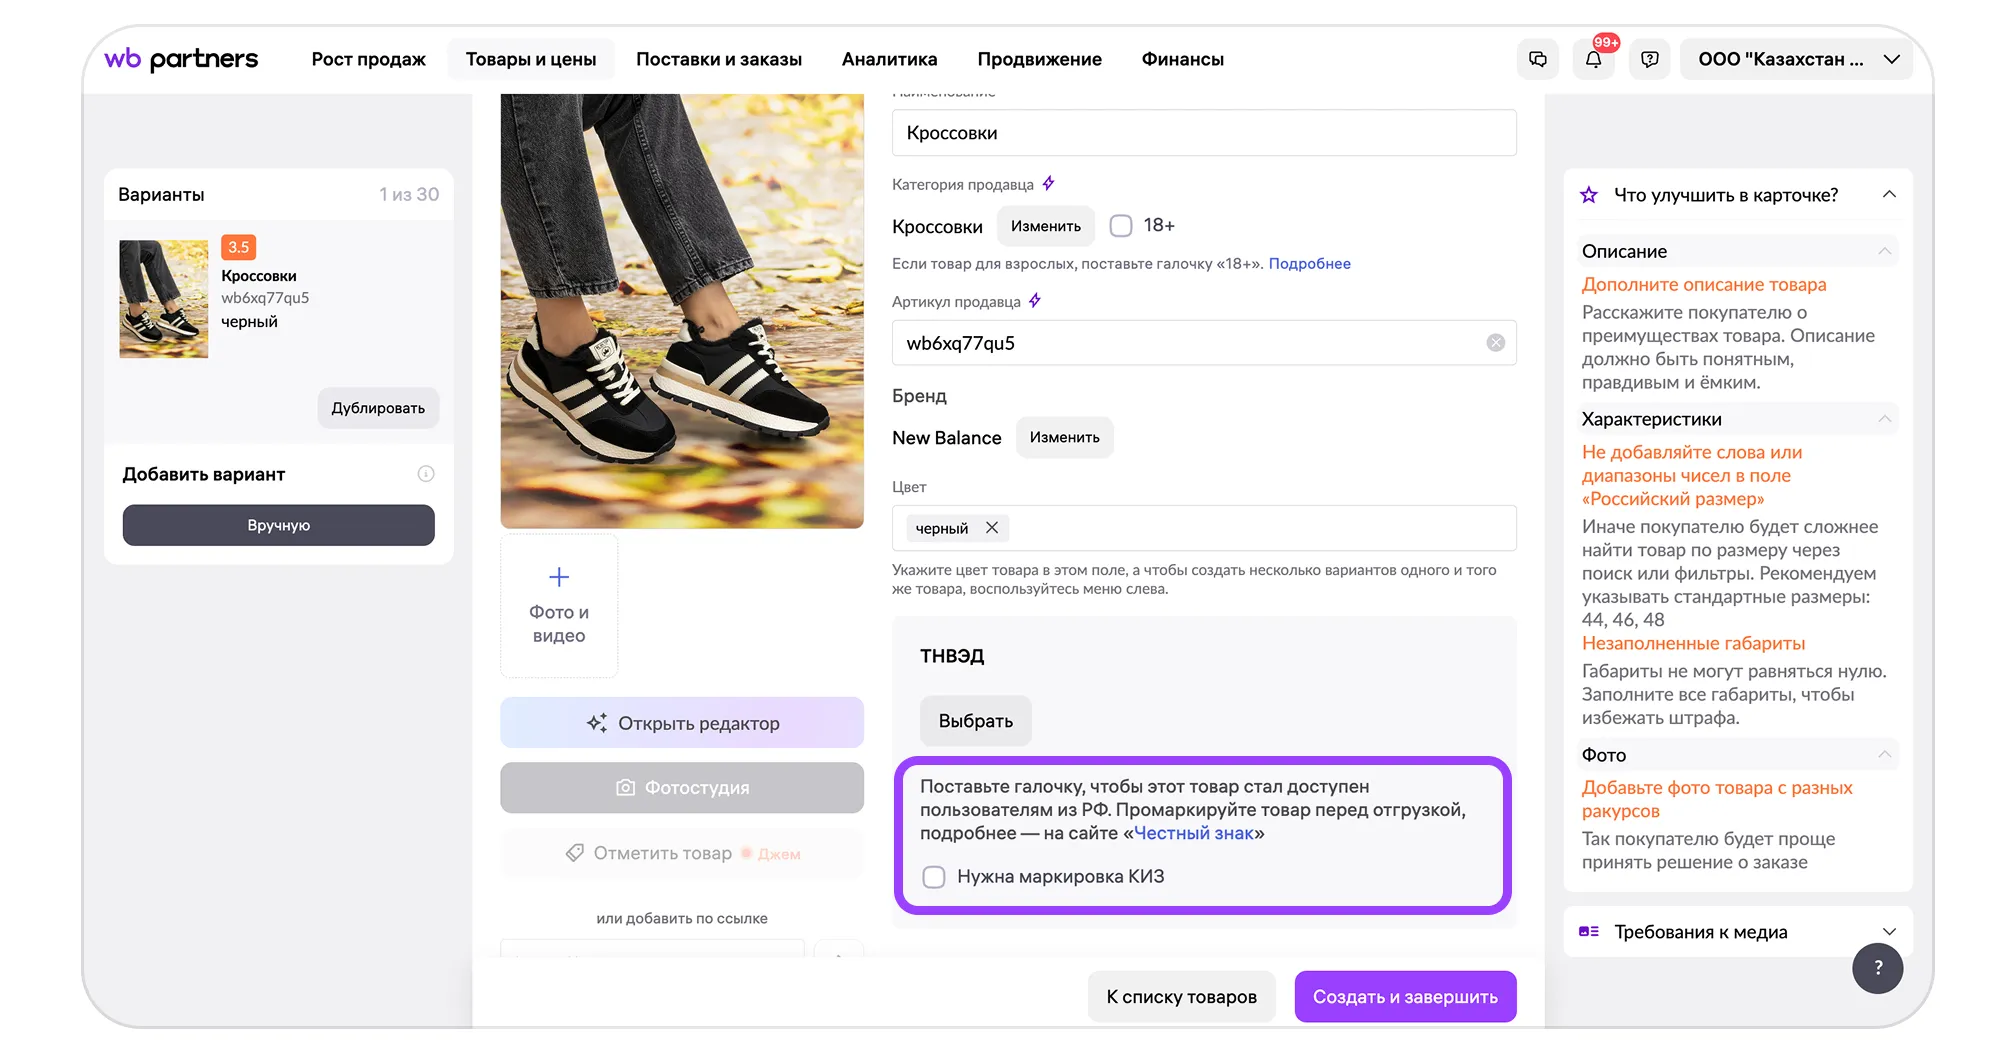Open the Честный знак link
Screen dimensions: 2016x1050
point(1193,834)
